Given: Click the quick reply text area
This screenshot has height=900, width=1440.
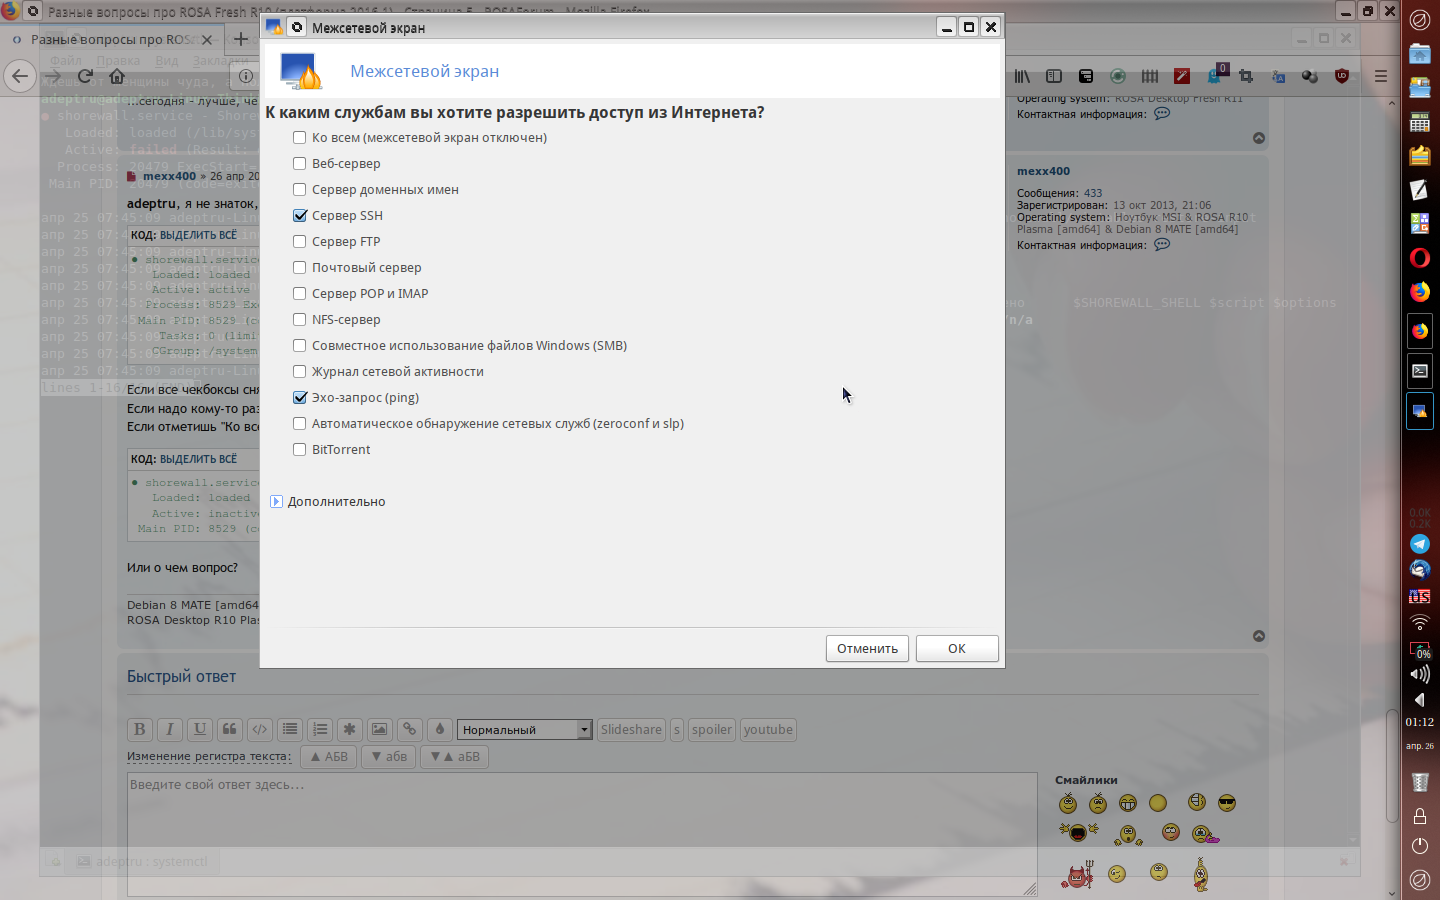Looking at the screenshot, I should point(582,835).
